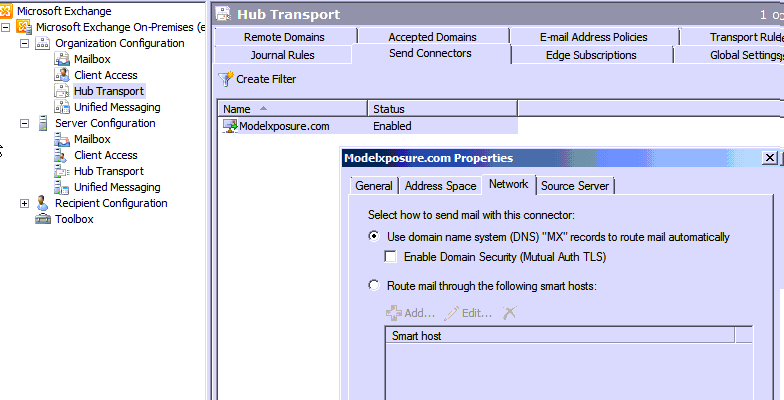This screenshot has width=784, height=400.
Task: Click the disabled Edit smart host pencil icon
Action: [451, 314]
